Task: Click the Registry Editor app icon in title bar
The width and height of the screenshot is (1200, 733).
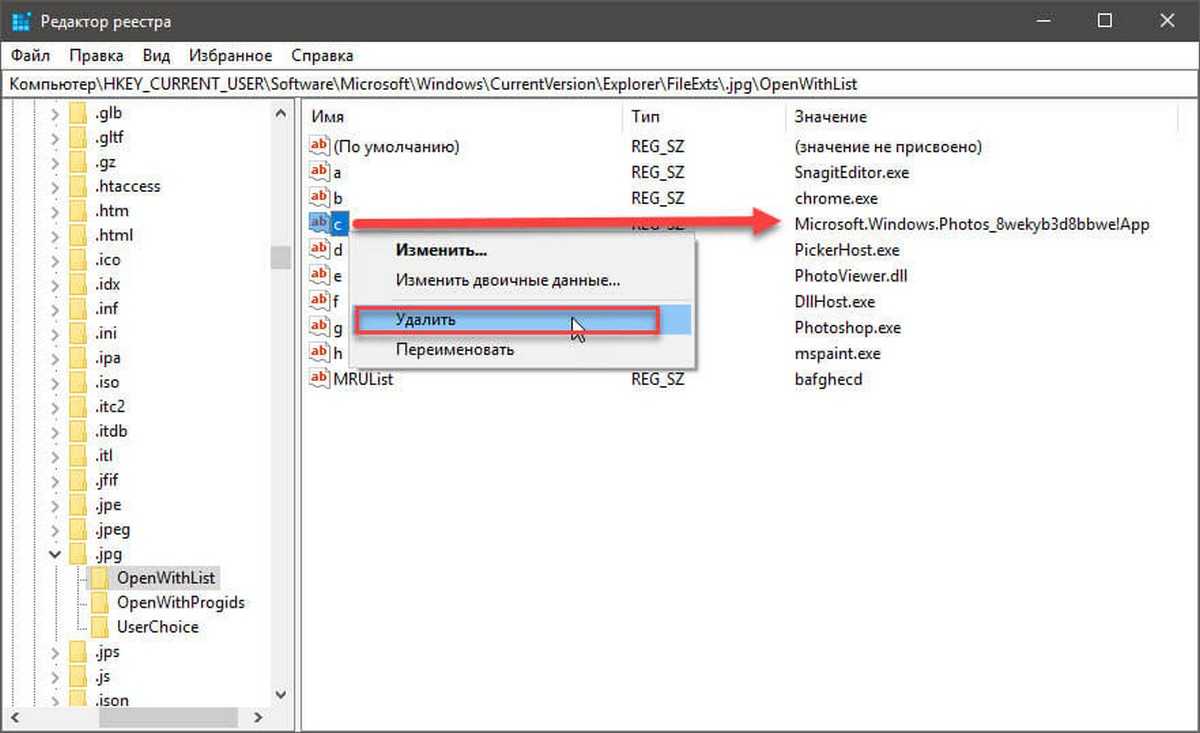Action: pos(22,22)
